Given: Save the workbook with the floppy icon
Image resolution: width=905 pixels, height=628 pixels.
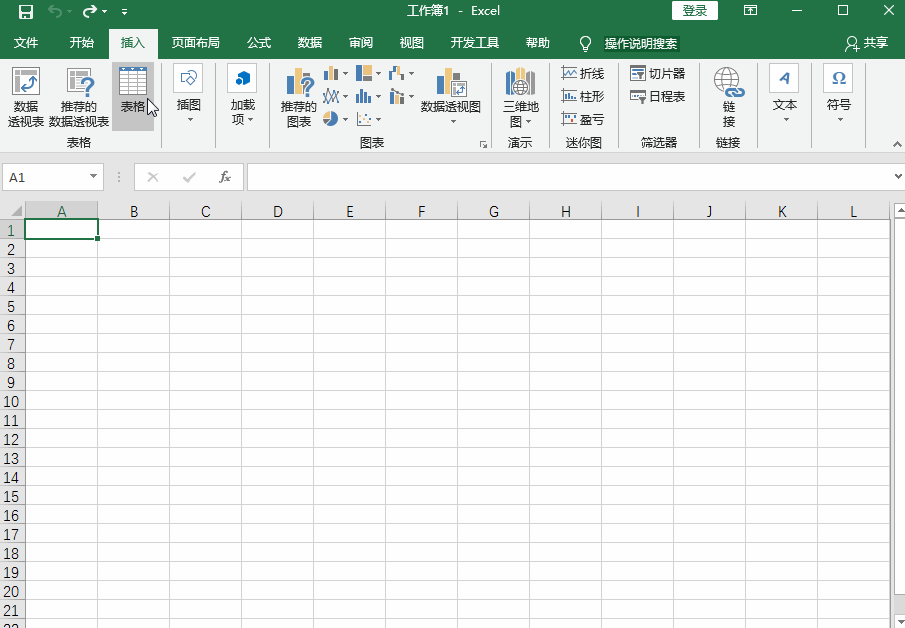Looking at the screenshot, I should pyautogui.click(x=26, y=11).
